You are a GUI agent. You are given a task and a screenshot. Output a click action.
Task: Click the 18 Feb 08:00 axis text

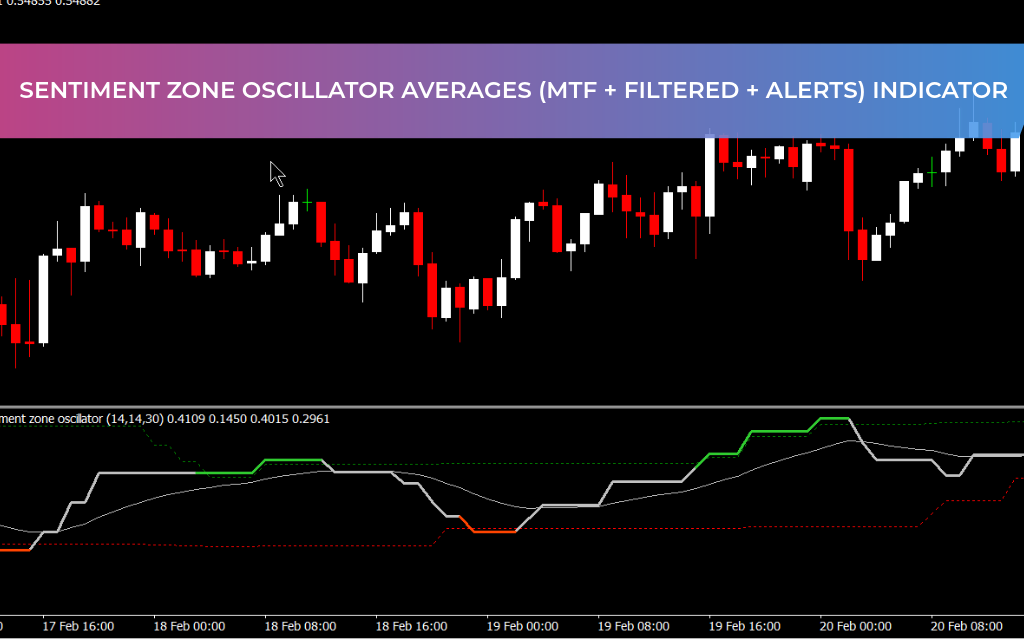[301, 626]
